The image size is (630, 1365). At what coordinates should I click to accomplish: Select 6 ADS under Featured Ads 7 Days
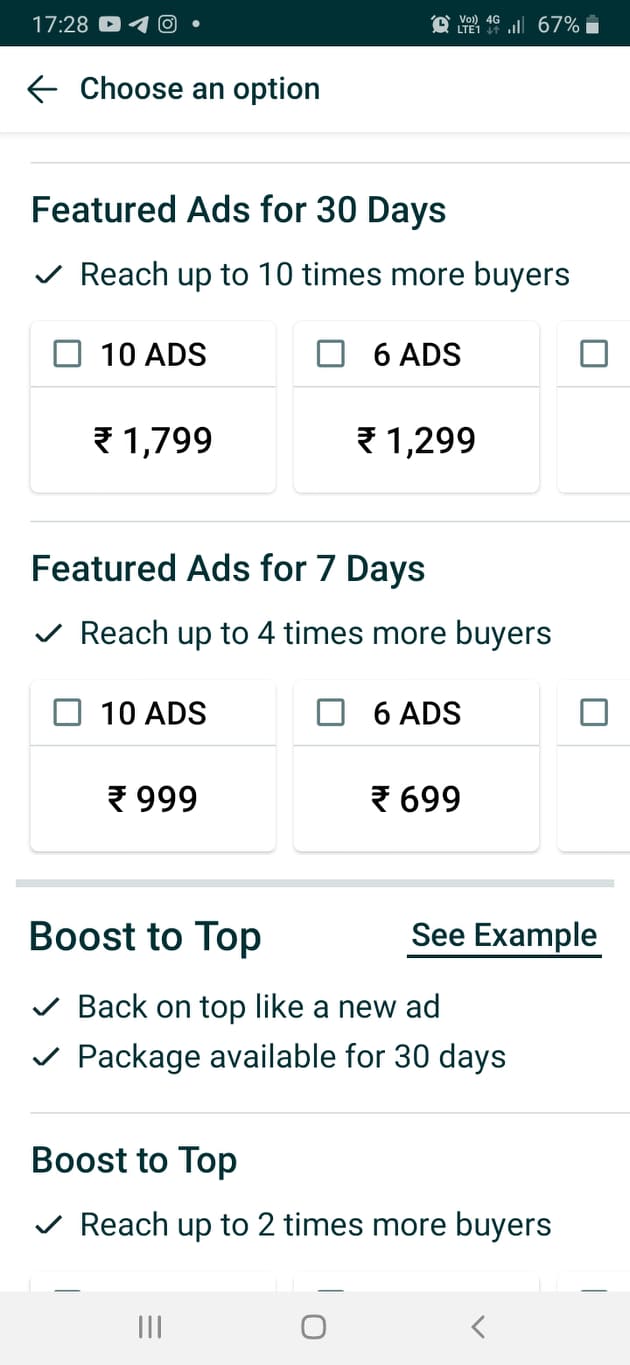click(x=330, y=711)
